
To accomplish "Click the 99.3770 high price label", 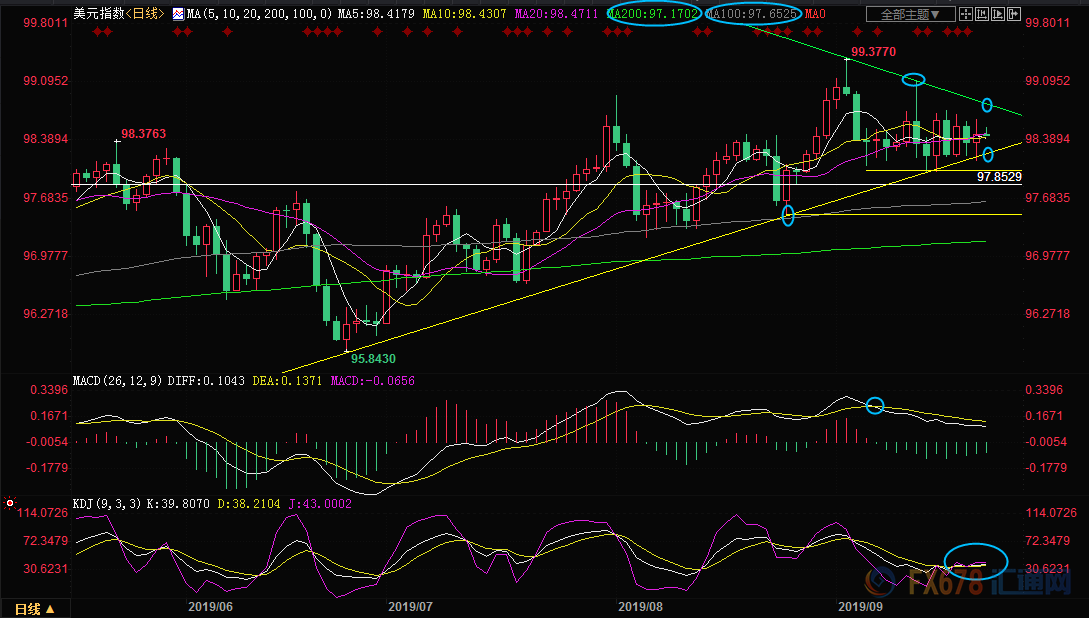I will pyautogui.click(x=872, y=50).
